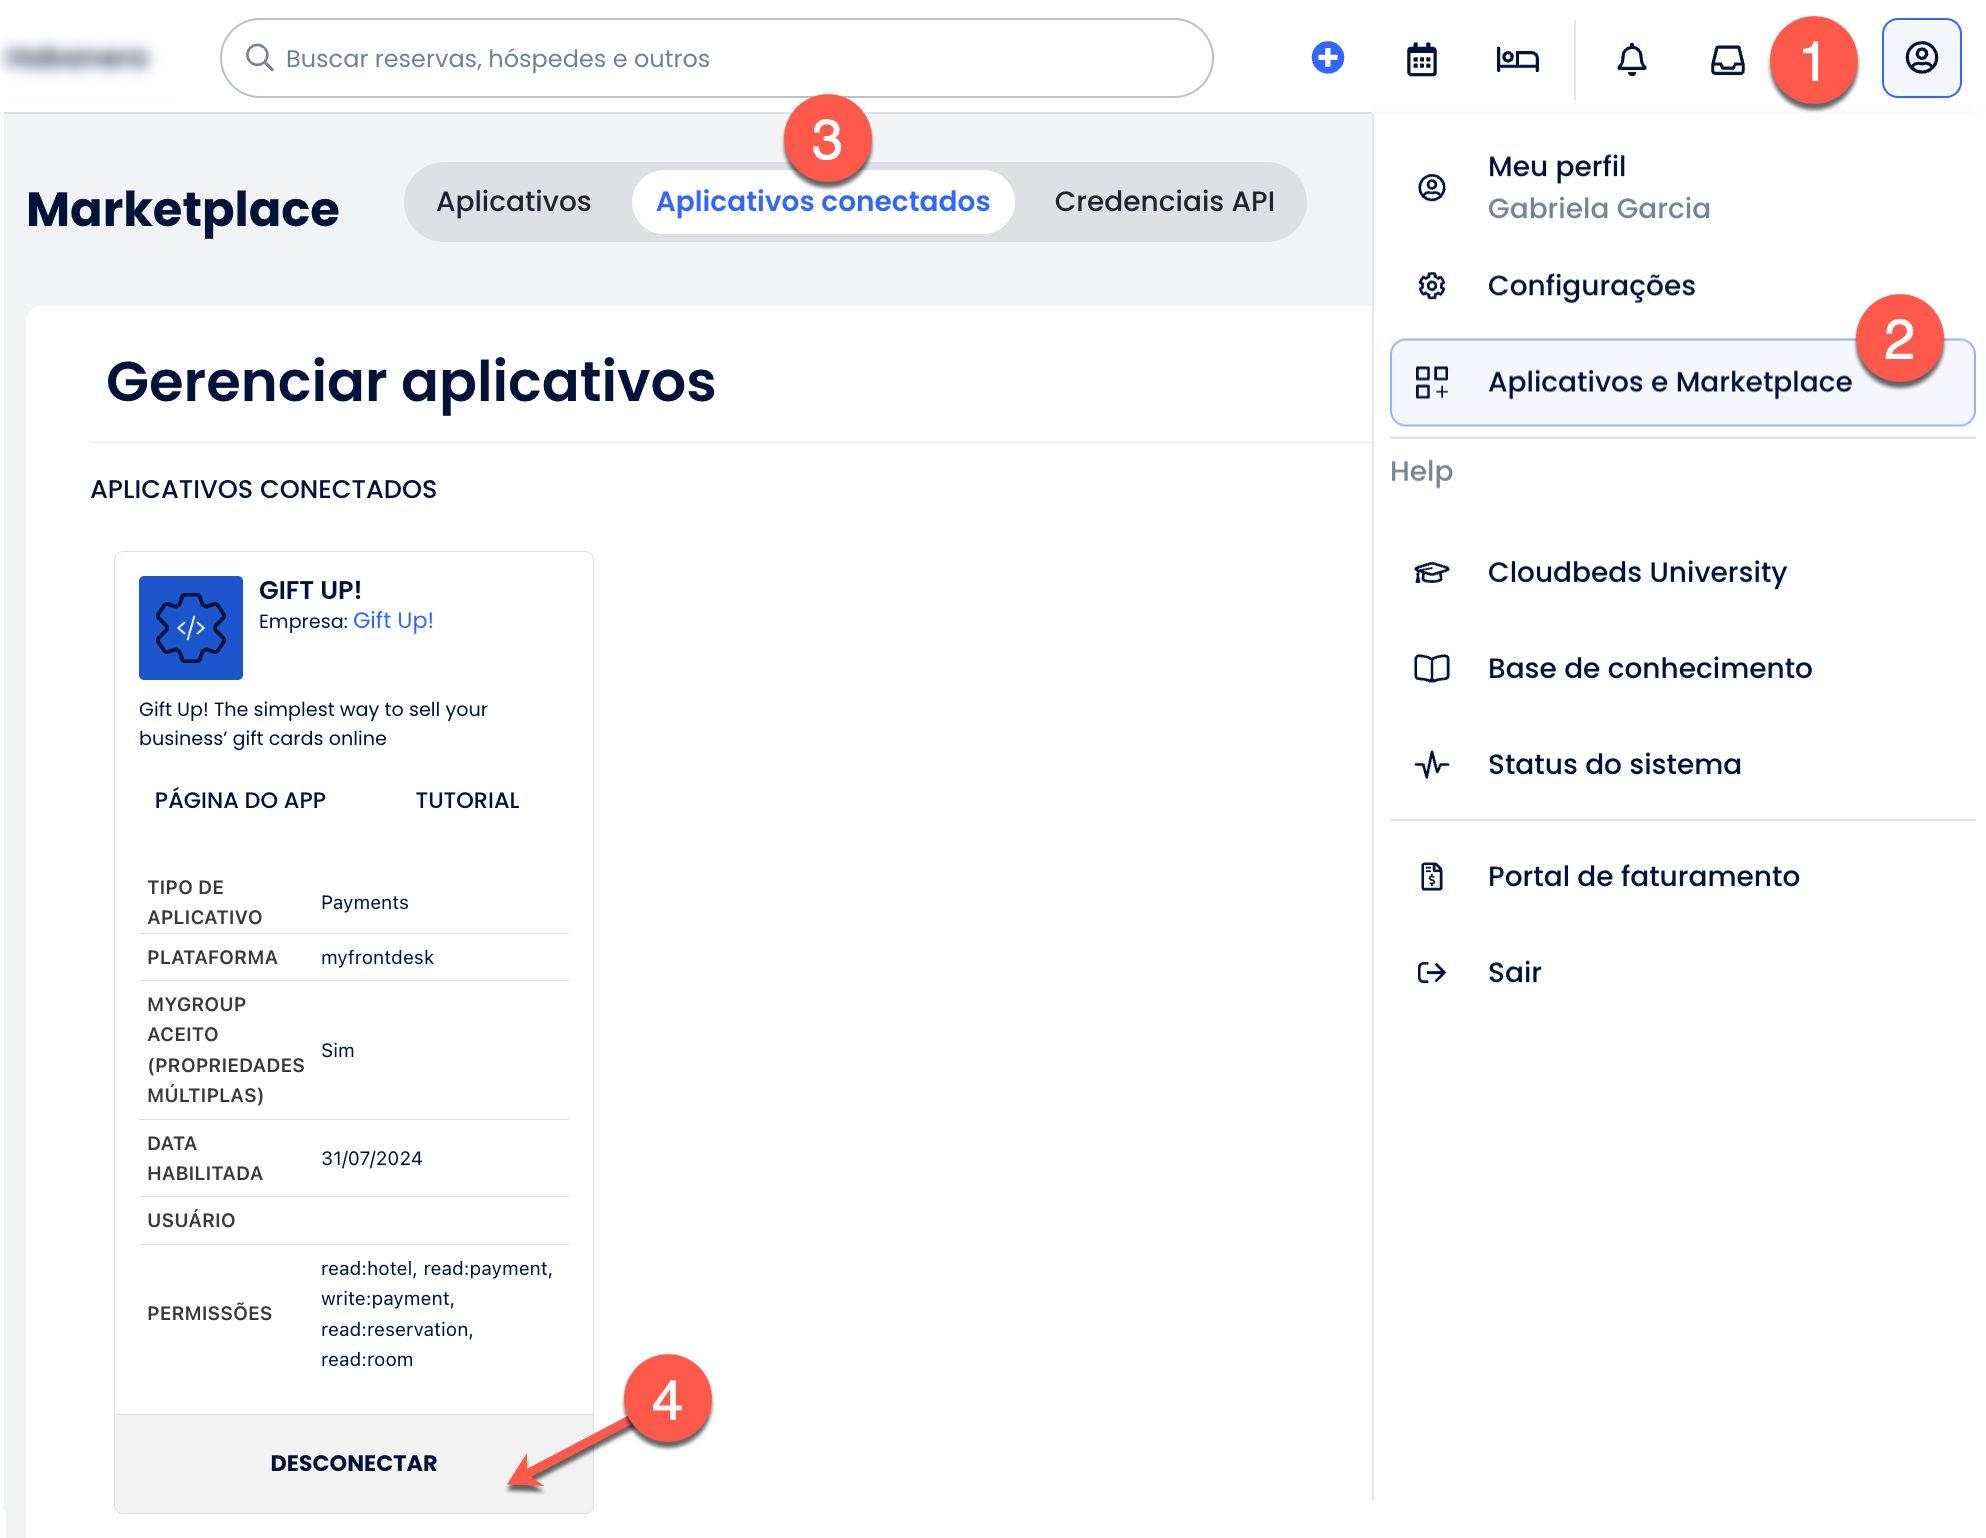Viewport: 1986px width, 1538px height.
Task: Open the inbox tray icon
Action: tap(1727, 59)
